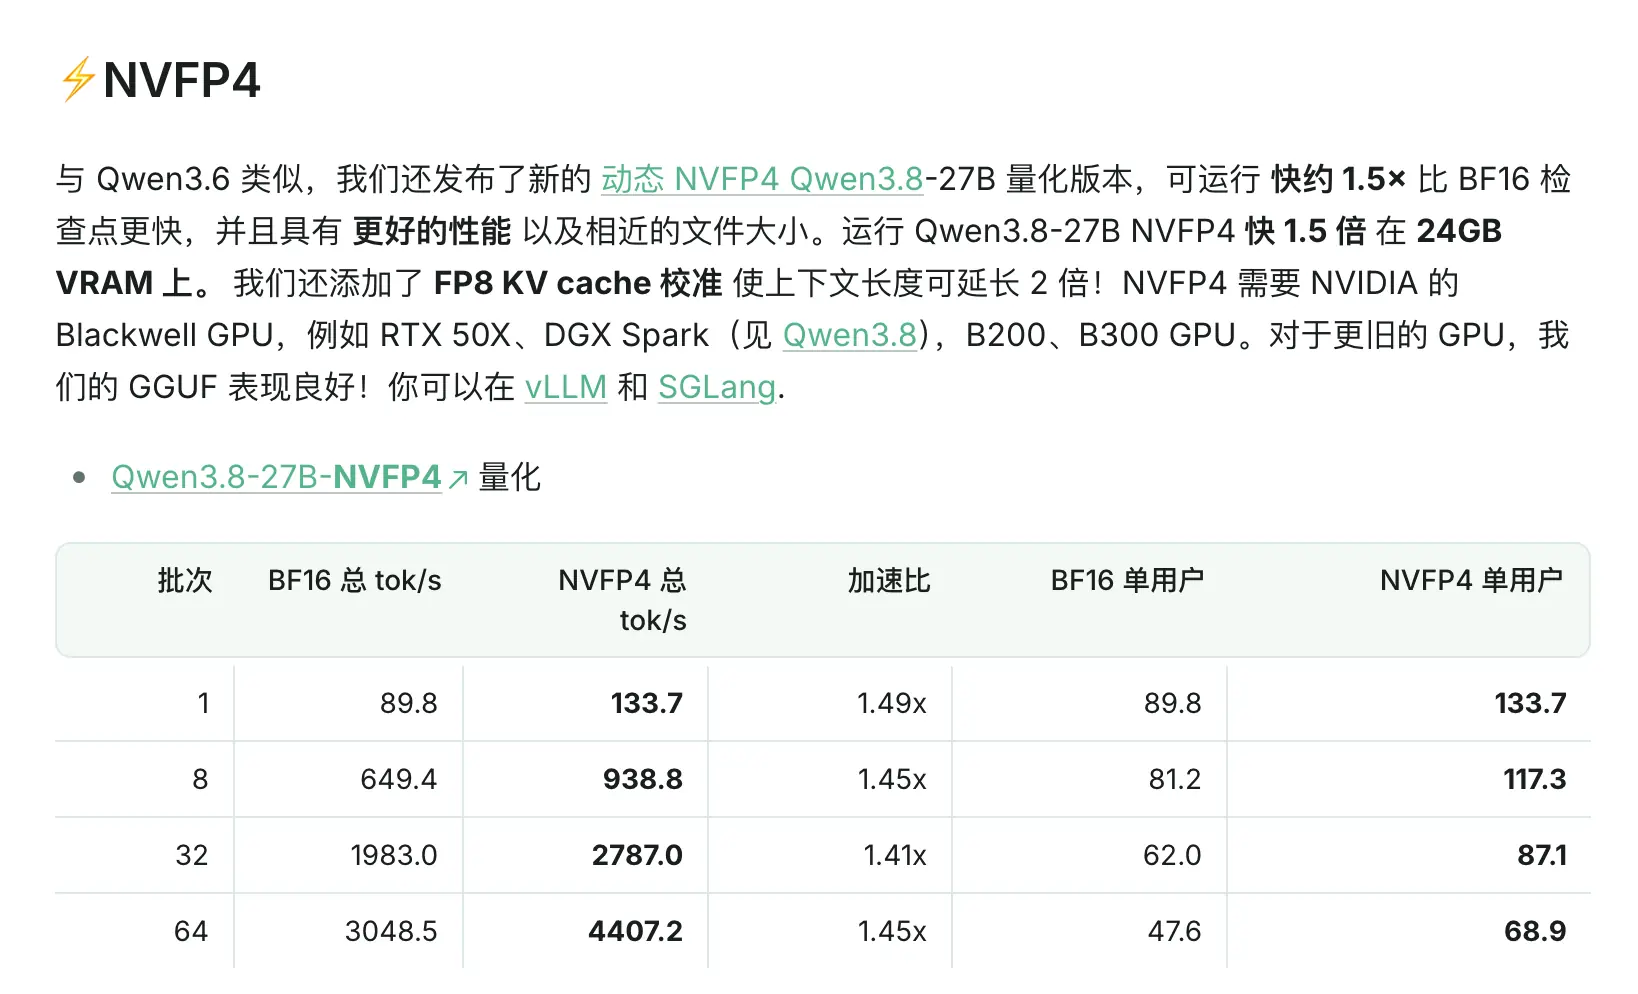This screenshot has height=994, width=1638.
Task: Click the 批次 column header
Action: tap(185, 580)
